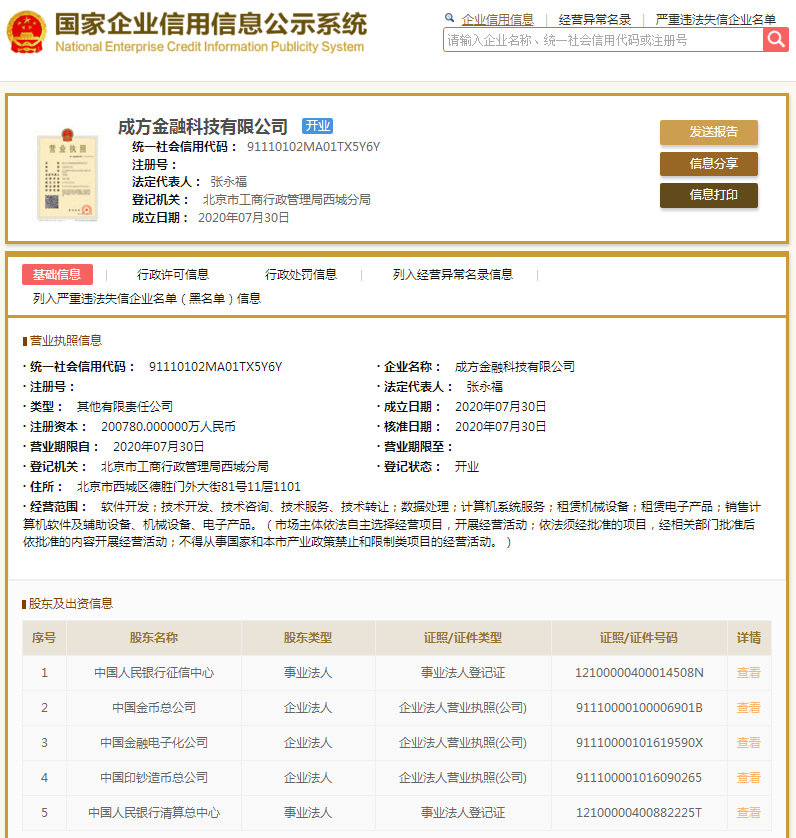Click 查看 for 中国人民银行清算总中心
The image size is (796, 838).
click(x=748, y=812)
